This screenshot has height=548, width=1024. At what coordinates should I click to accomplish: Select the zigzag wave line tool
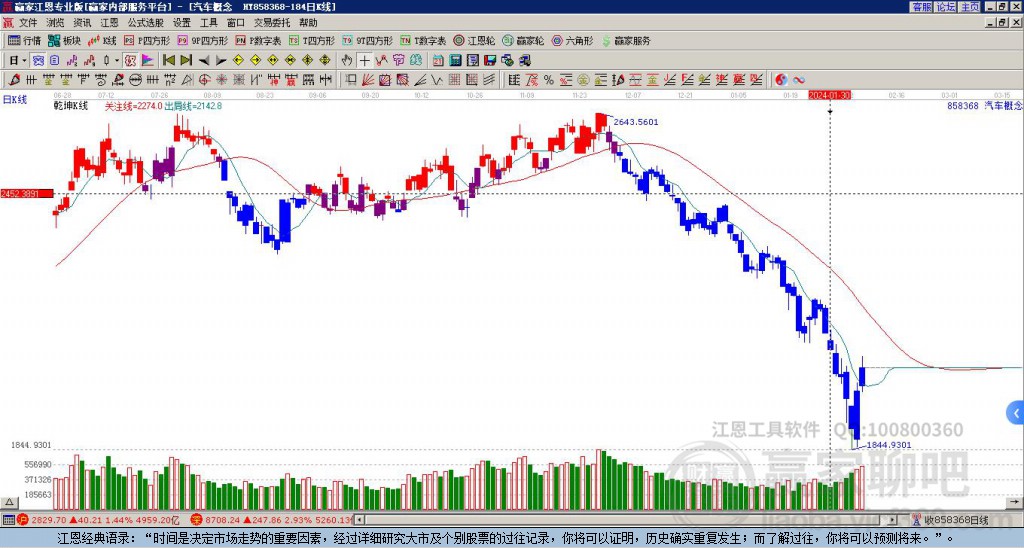(436, 80)
